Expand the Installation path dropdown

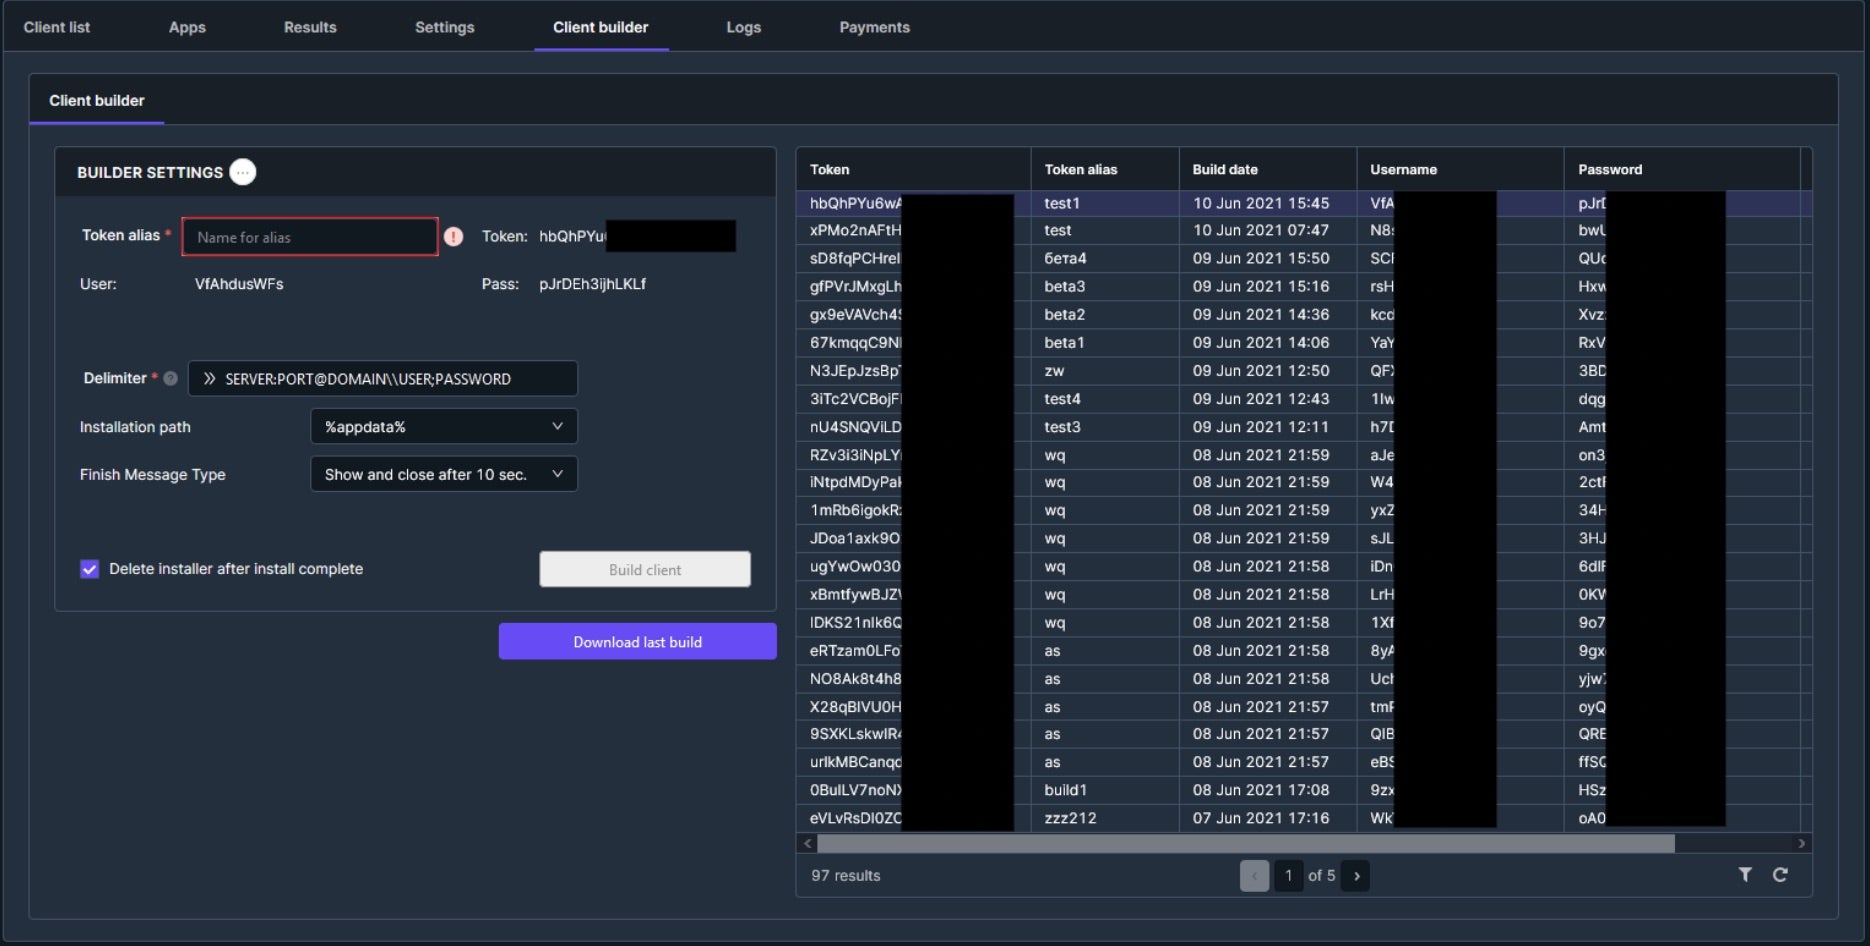tap(444, 427)
